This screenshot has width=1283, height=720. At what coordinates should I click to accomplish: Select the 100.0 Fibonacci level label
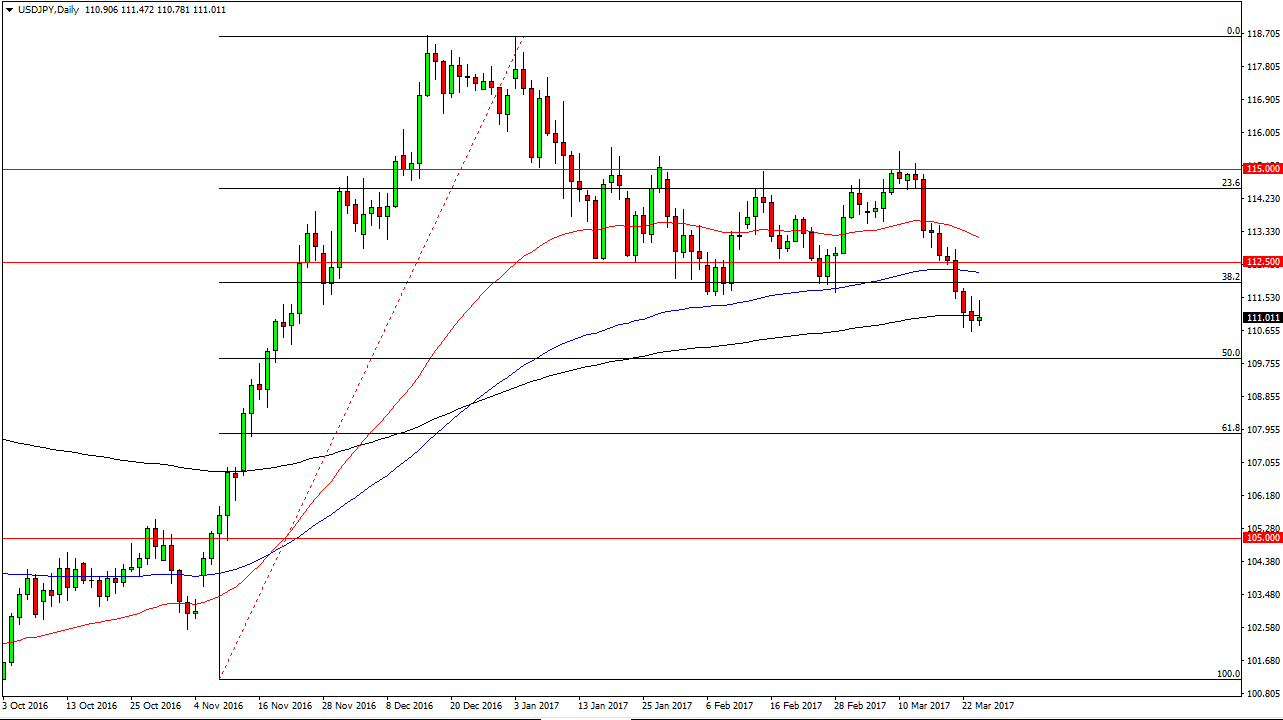click(1229, 674)
